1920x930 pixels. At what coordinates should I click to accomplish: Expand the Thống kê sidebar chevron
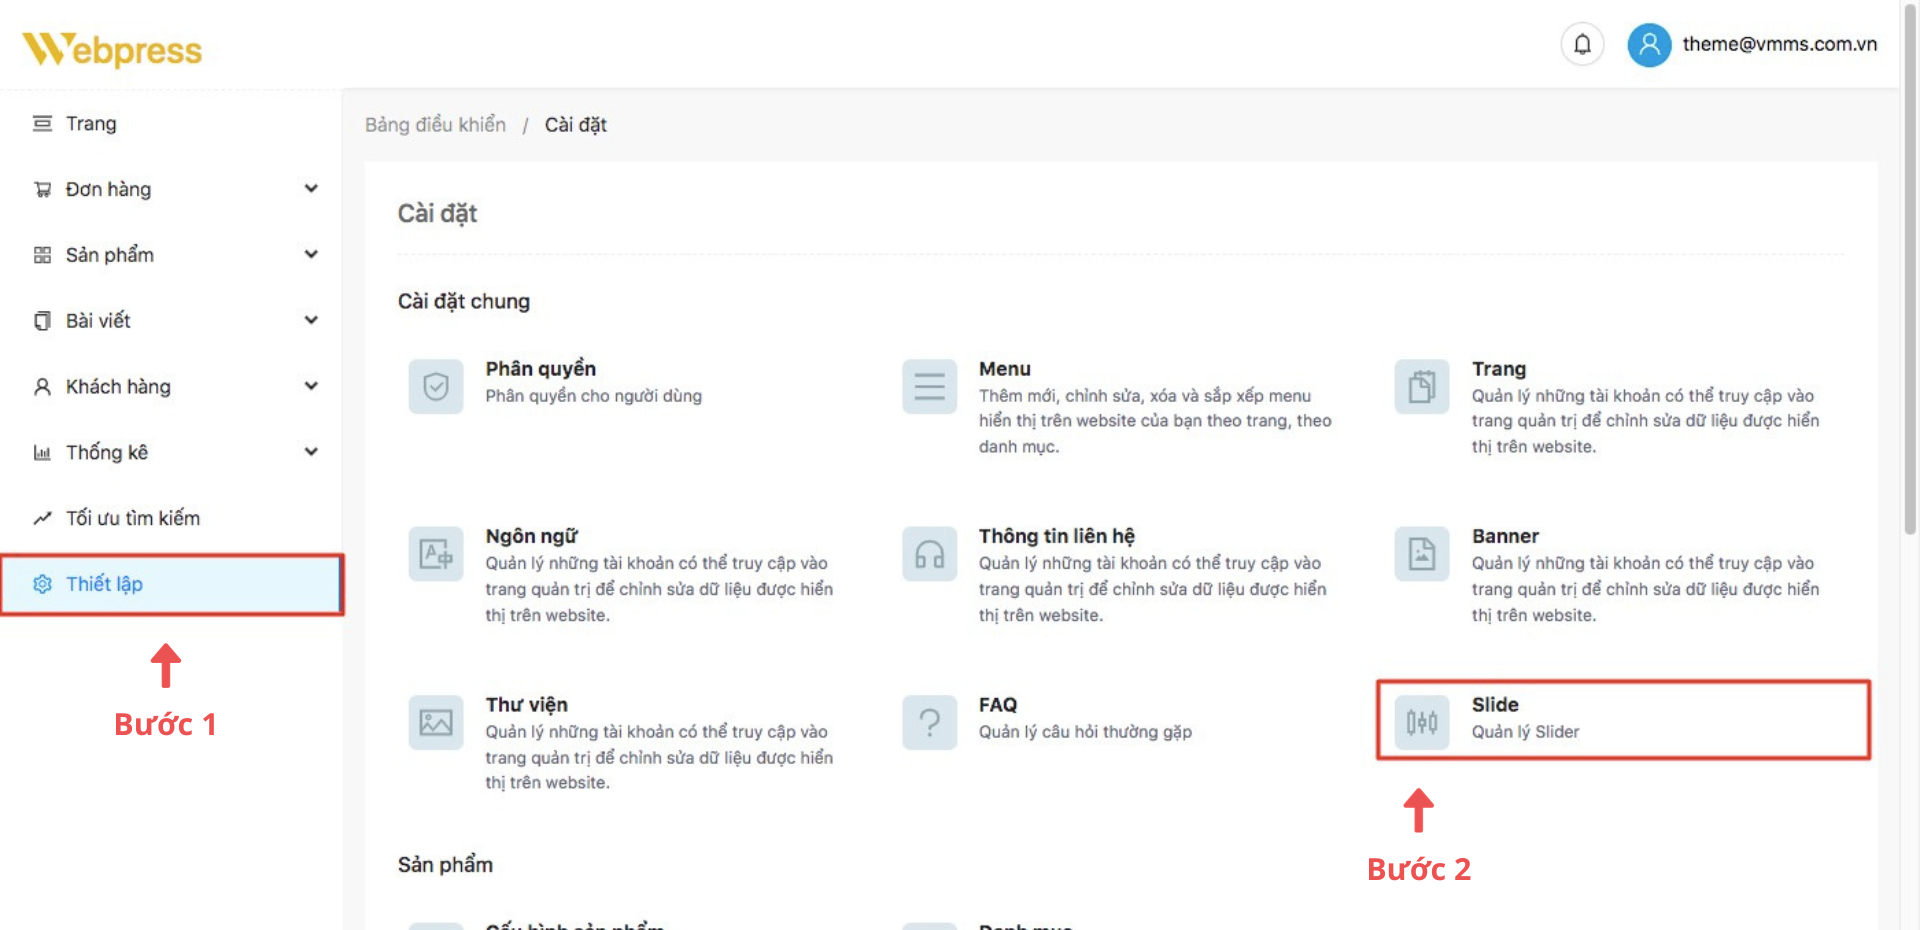tap(311, 452)
